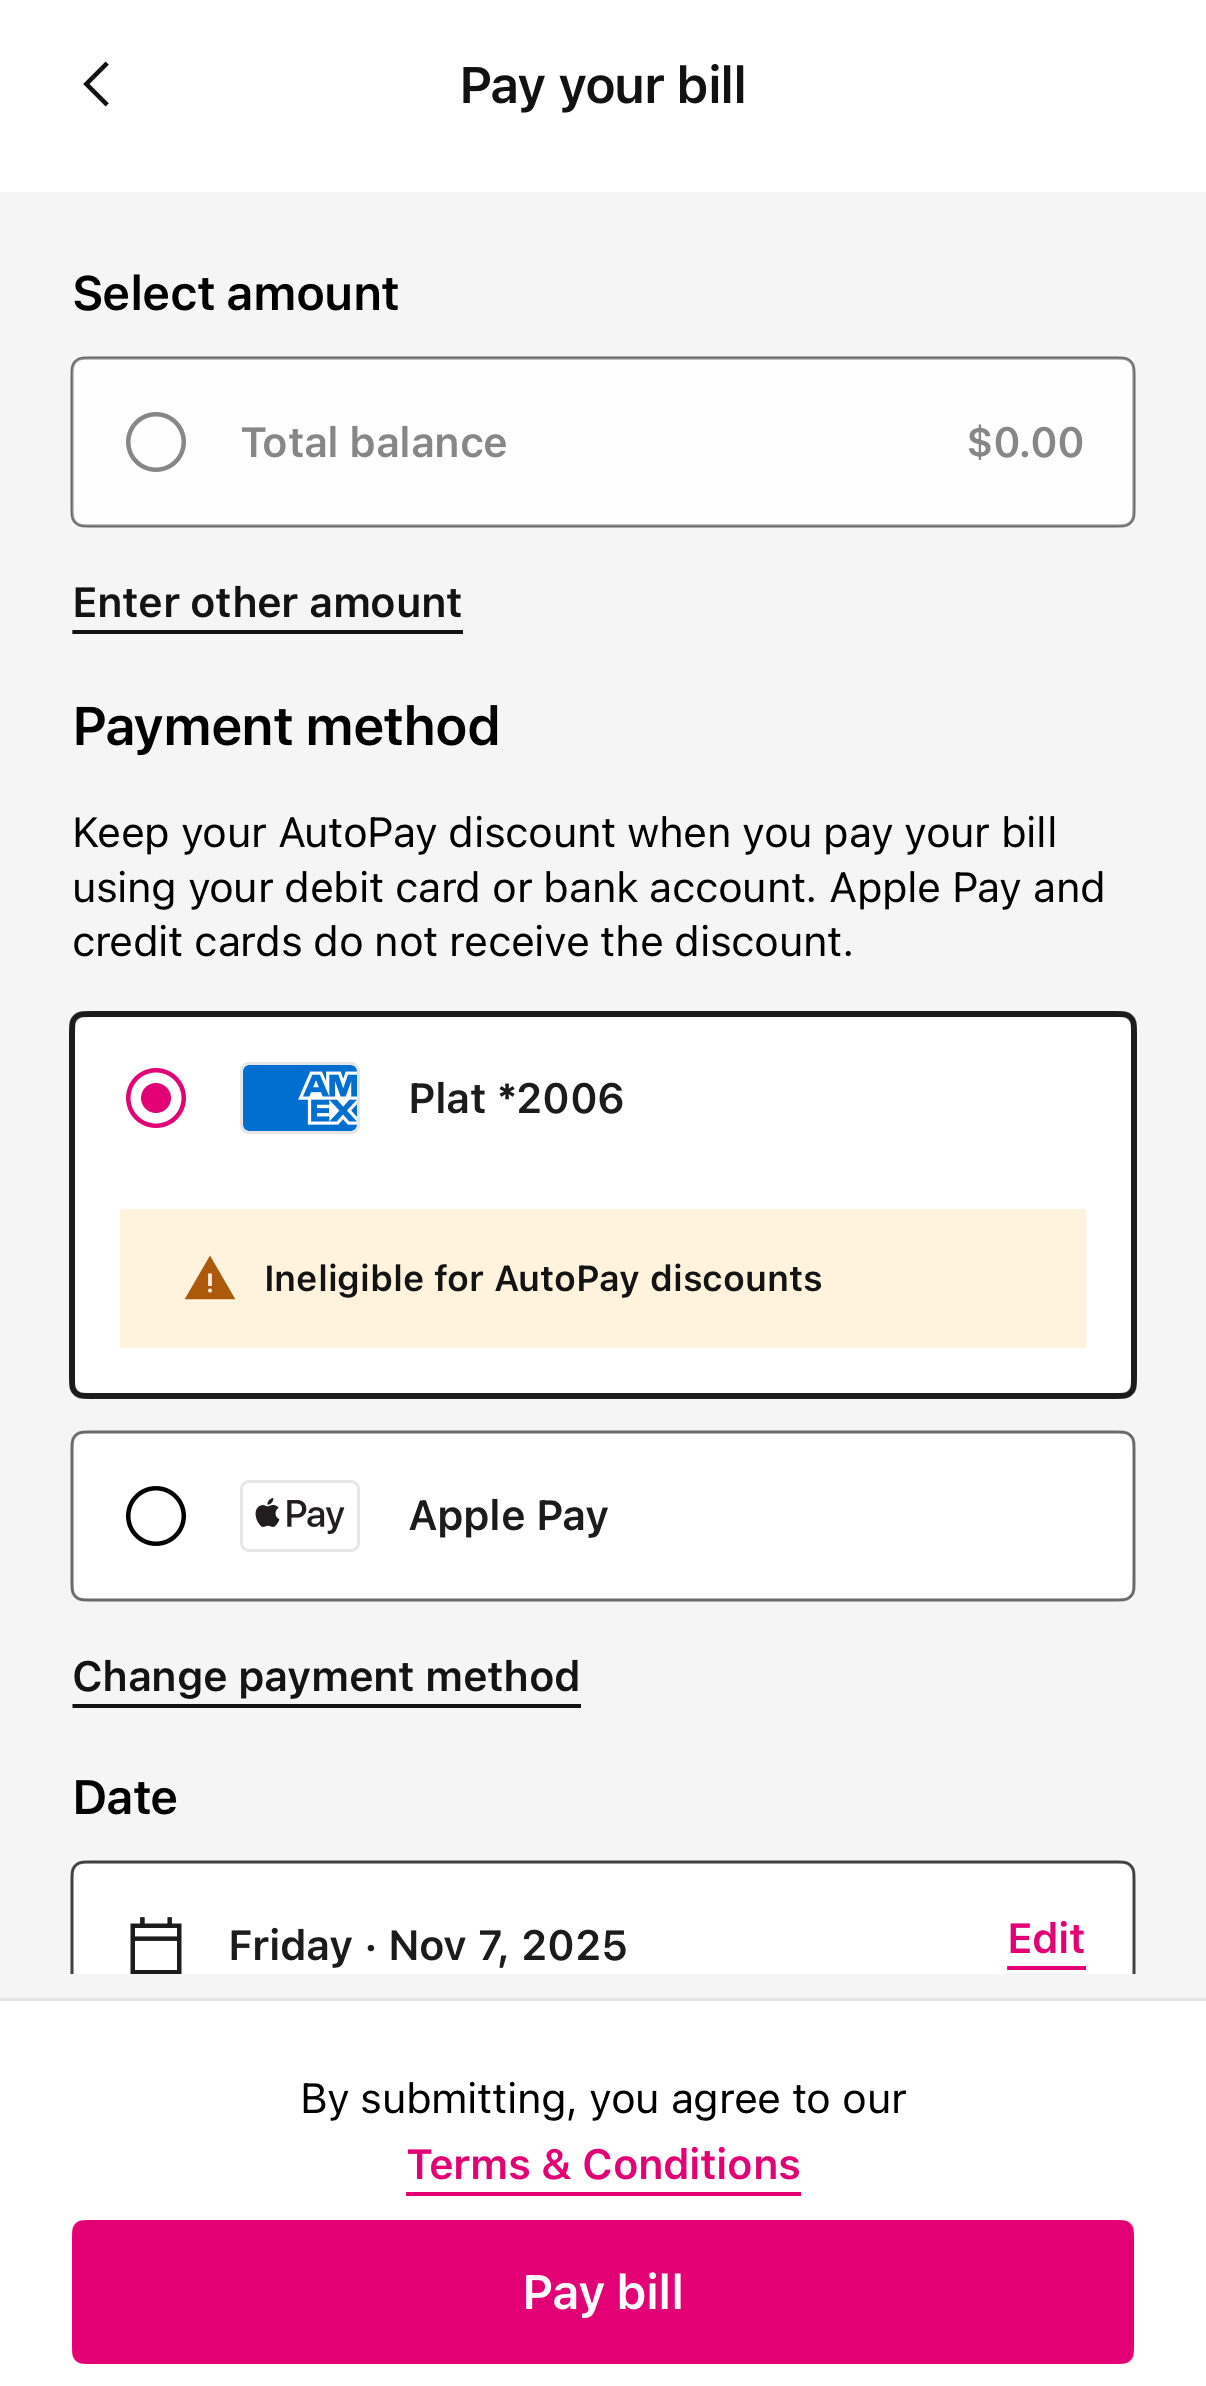Click Change payment method link
The width and height of the screenshot is (1206, 2386).
click(326, 1677)
